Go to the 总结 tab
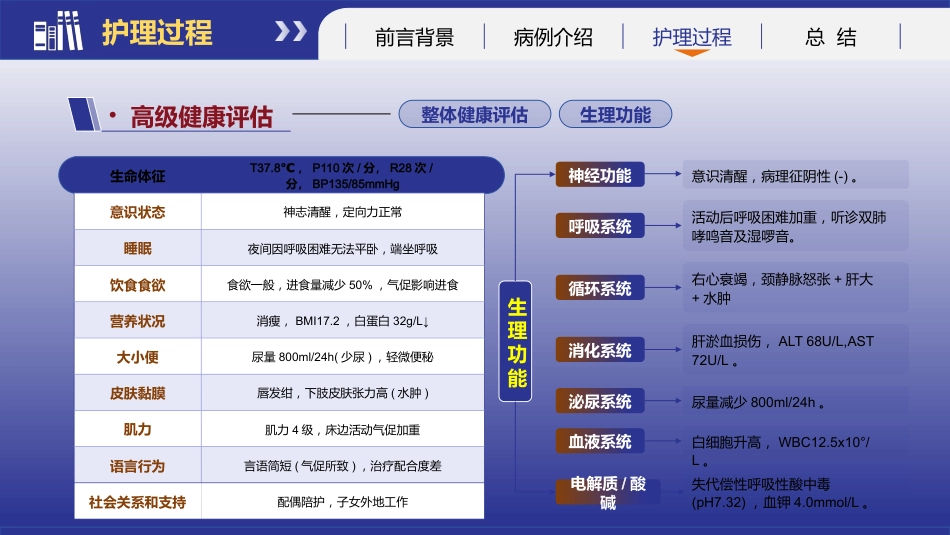The height and width of the screenshot is (535, 950). click(830, 38)
